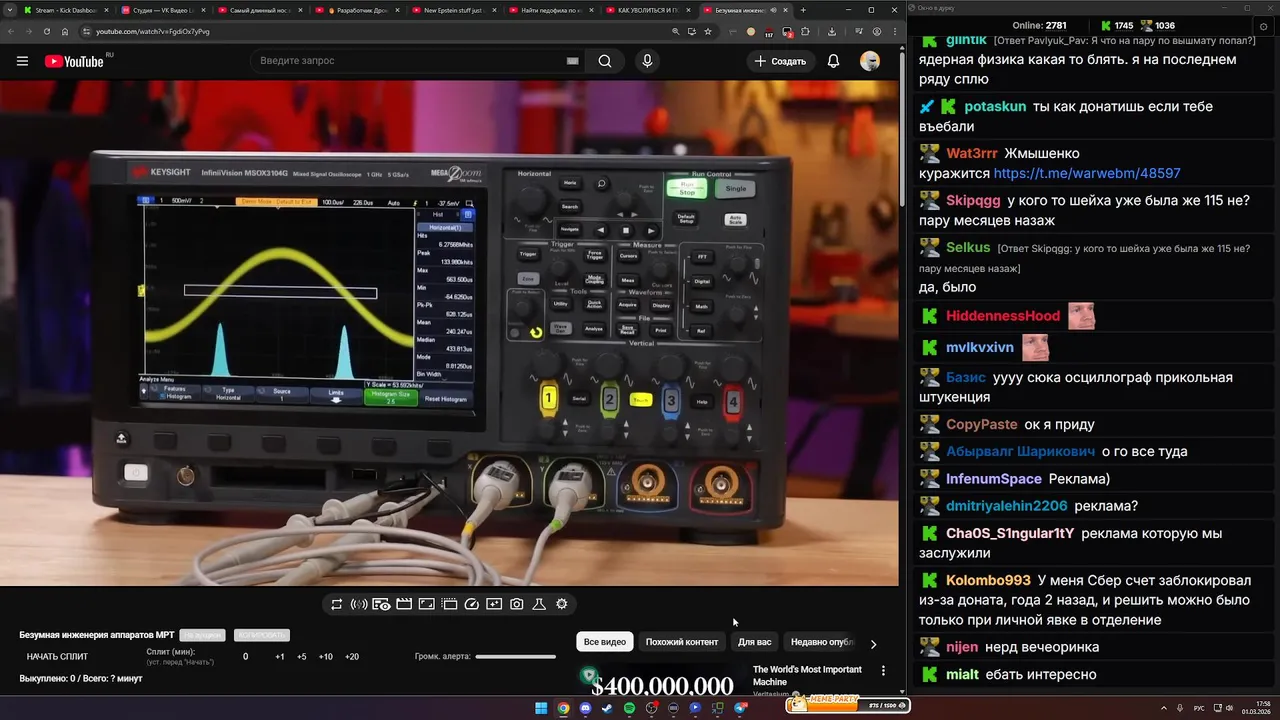Click the sound-waves icon in the player toolbar
Viewport: 1280px width, 720px height.
[359, 604]
